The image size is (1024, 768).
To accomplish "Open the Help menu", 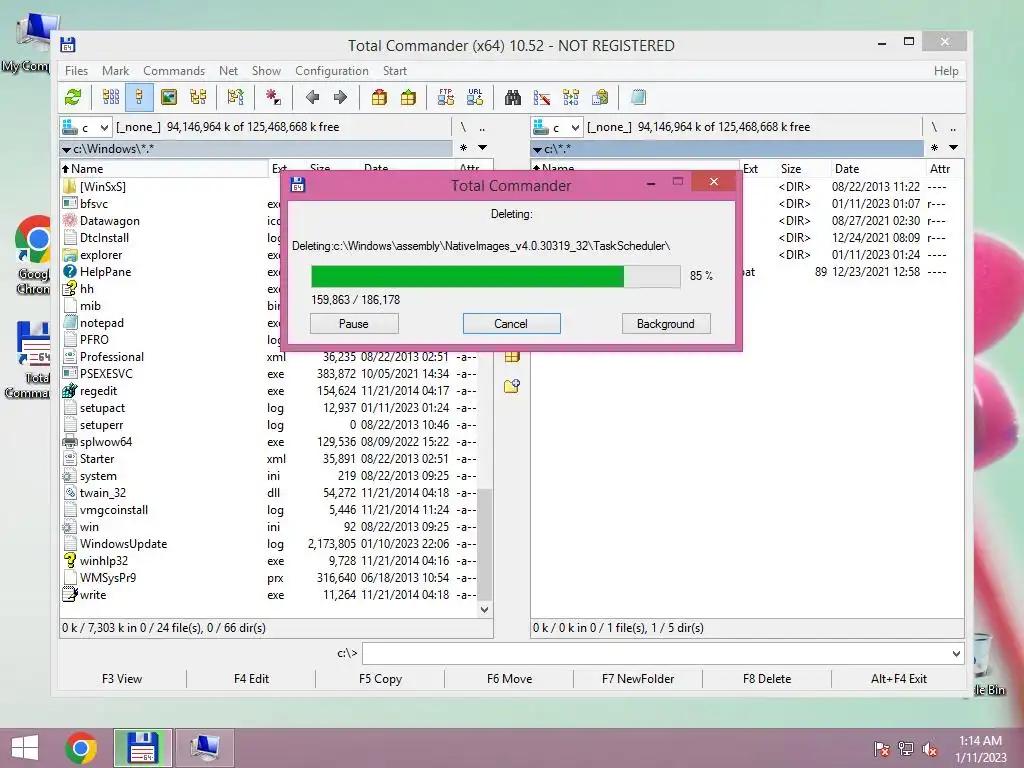I will [x=946, y=71].
